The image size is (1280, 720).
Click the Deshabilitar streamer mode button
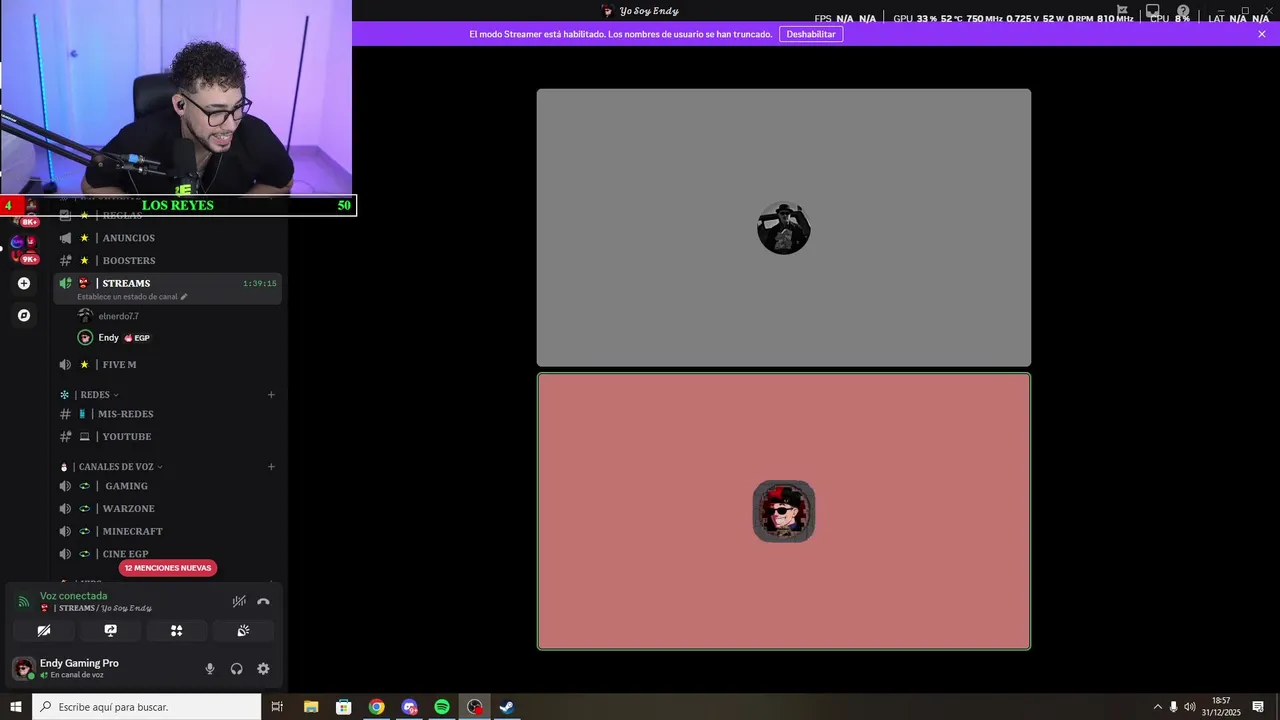pyautogui.click(x=811, y=34)
